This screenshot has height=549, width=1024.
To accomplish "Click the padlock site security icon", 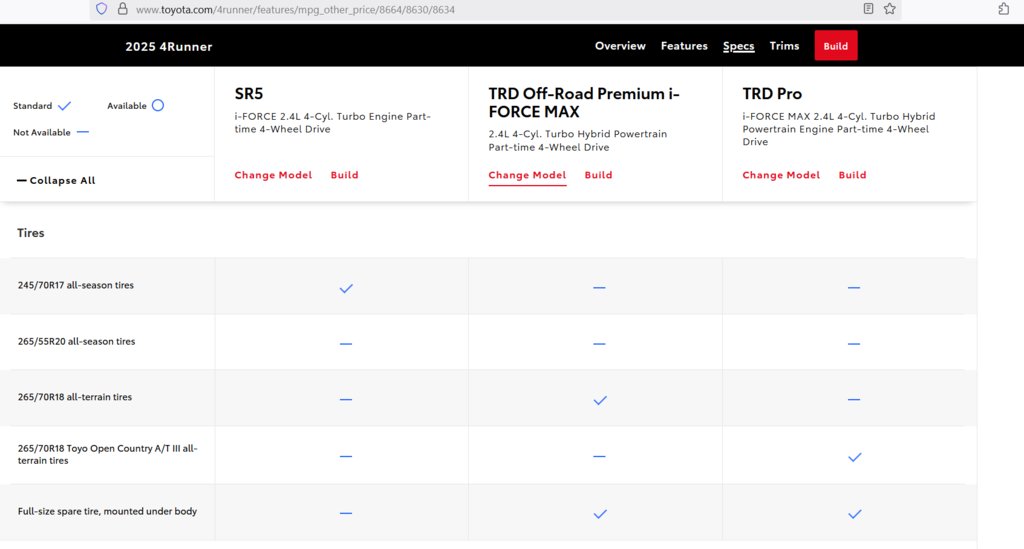I will point(122,8).
